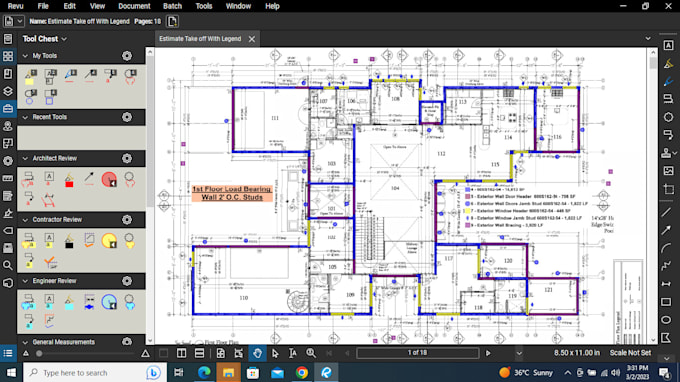Click the page number field 1 of 18
The image size is (680, 382).
tap(417, 353)
